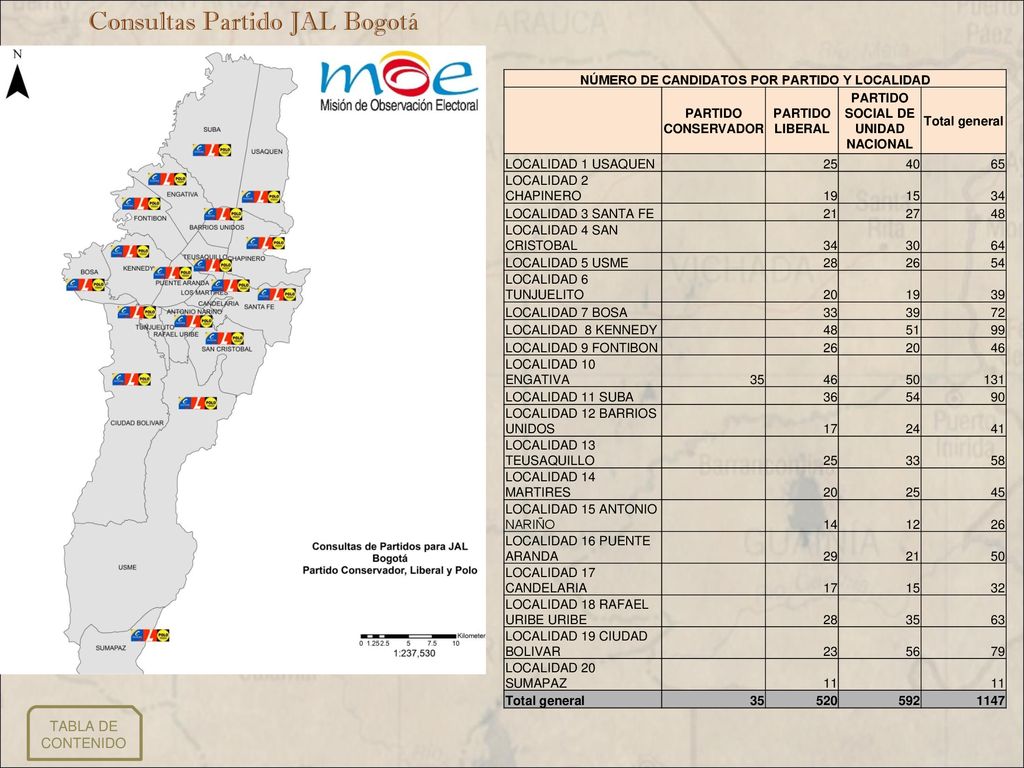Click the row label LOCALIDAD 12 BARRIOS UNIDOS
This screenshot has width=1024, height=768.
[x=581, y=421]
